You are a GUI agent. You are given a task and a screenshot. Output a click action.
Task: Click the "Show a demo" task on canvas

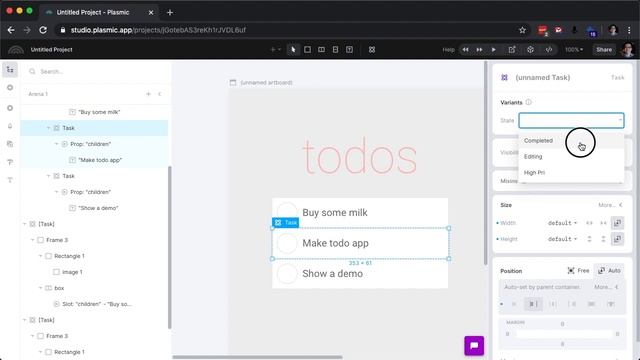[x=360, y=273]
